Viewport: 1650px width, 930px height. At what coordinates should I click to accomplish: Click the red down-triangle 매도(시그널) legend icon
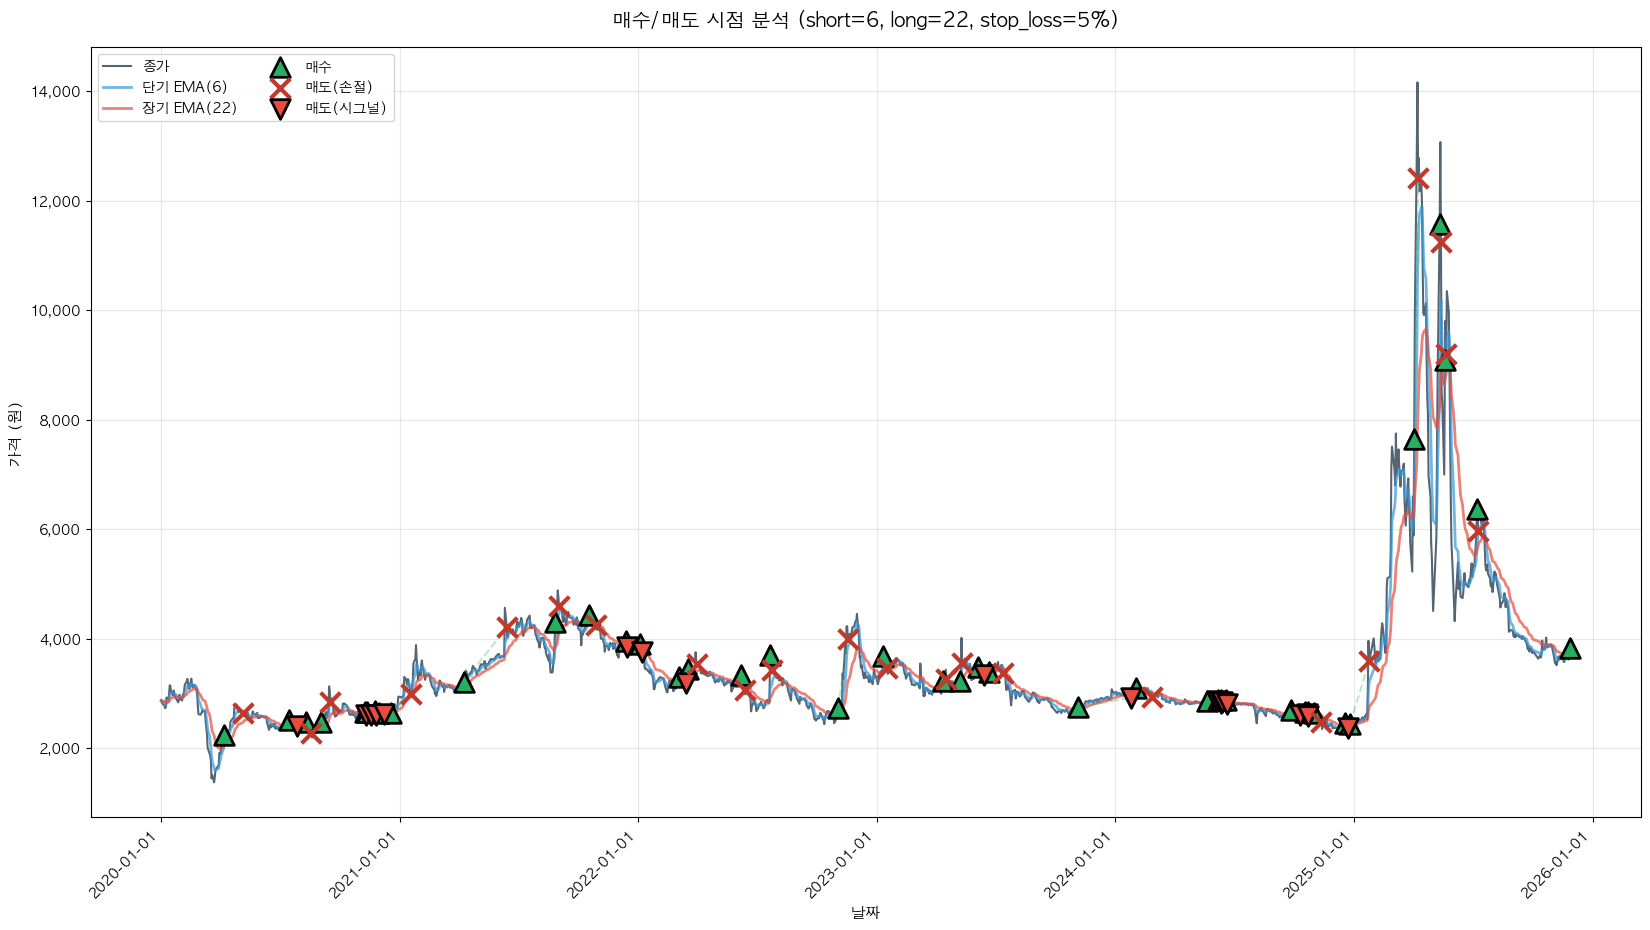280,108
